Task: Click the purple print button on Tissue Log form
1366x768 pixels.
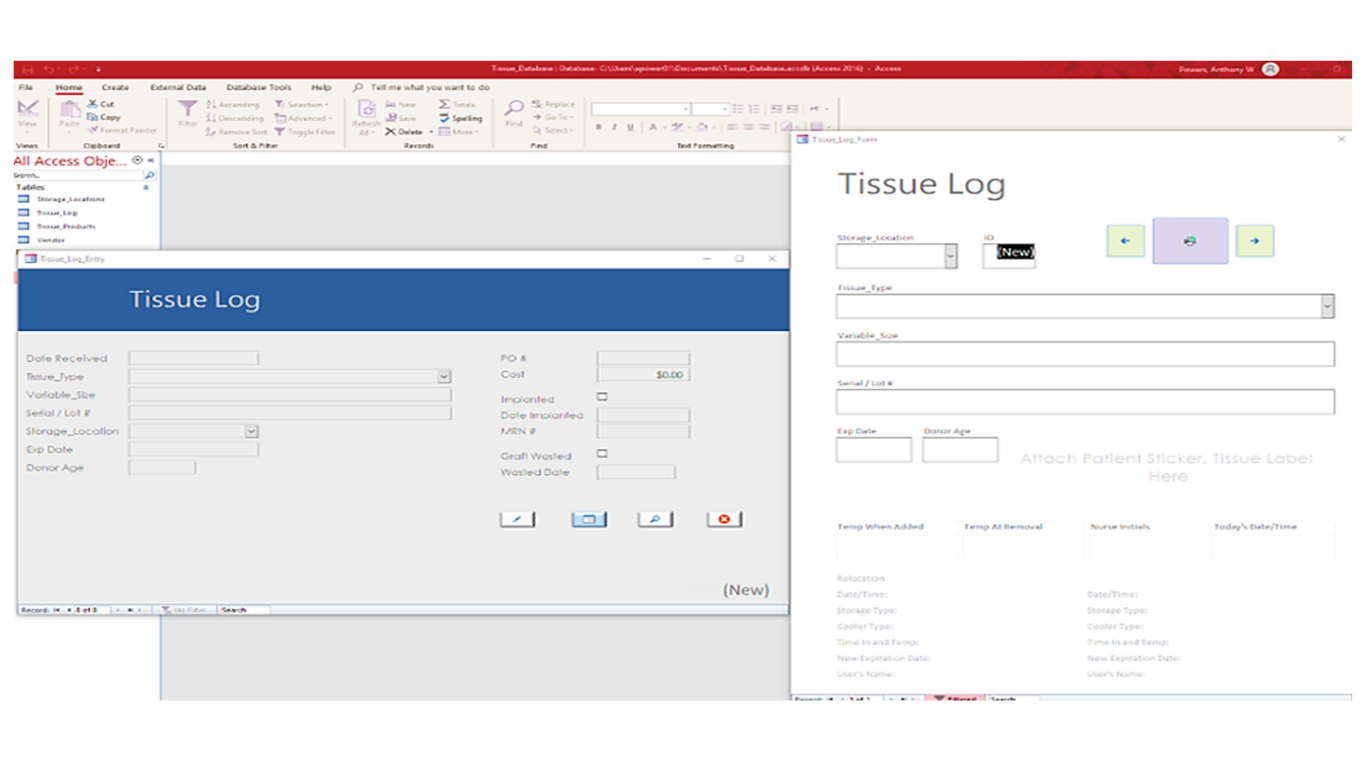Action: 1190,241
